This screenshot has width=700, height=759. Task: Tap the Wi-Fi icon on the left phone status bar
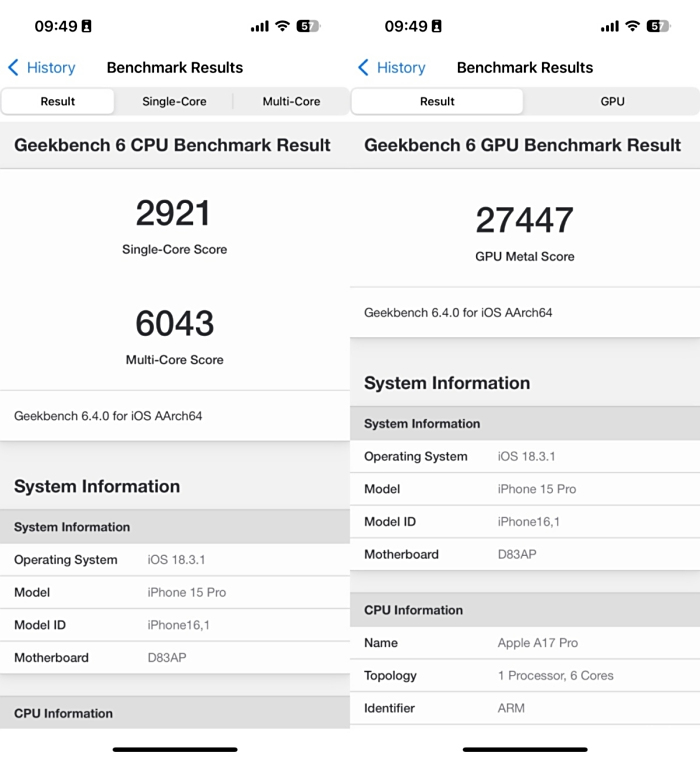tap(282, 26)
